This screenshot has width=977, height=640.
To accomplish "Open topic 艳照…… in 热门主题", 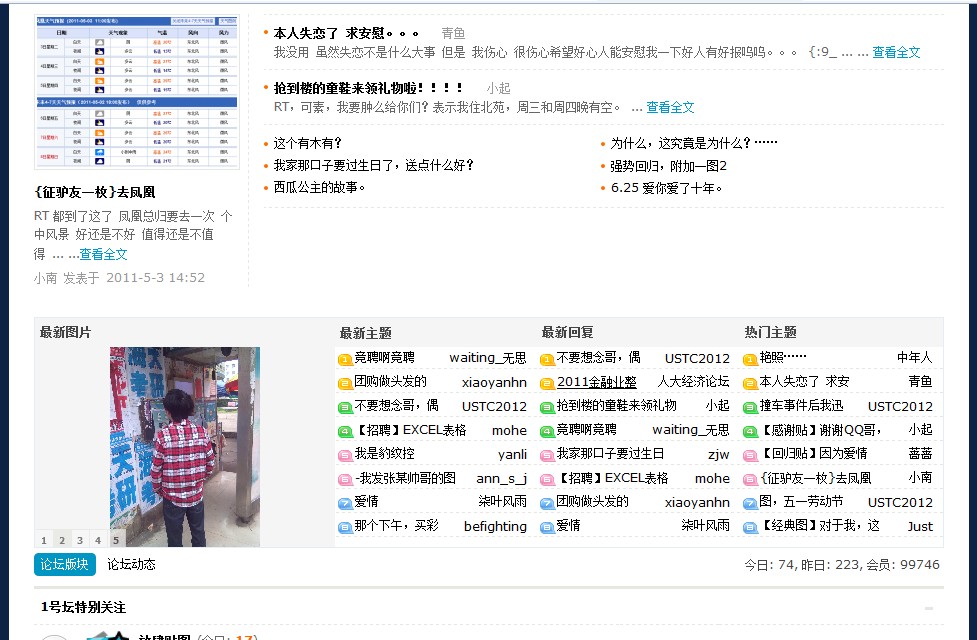I will (x=783, y=357).
